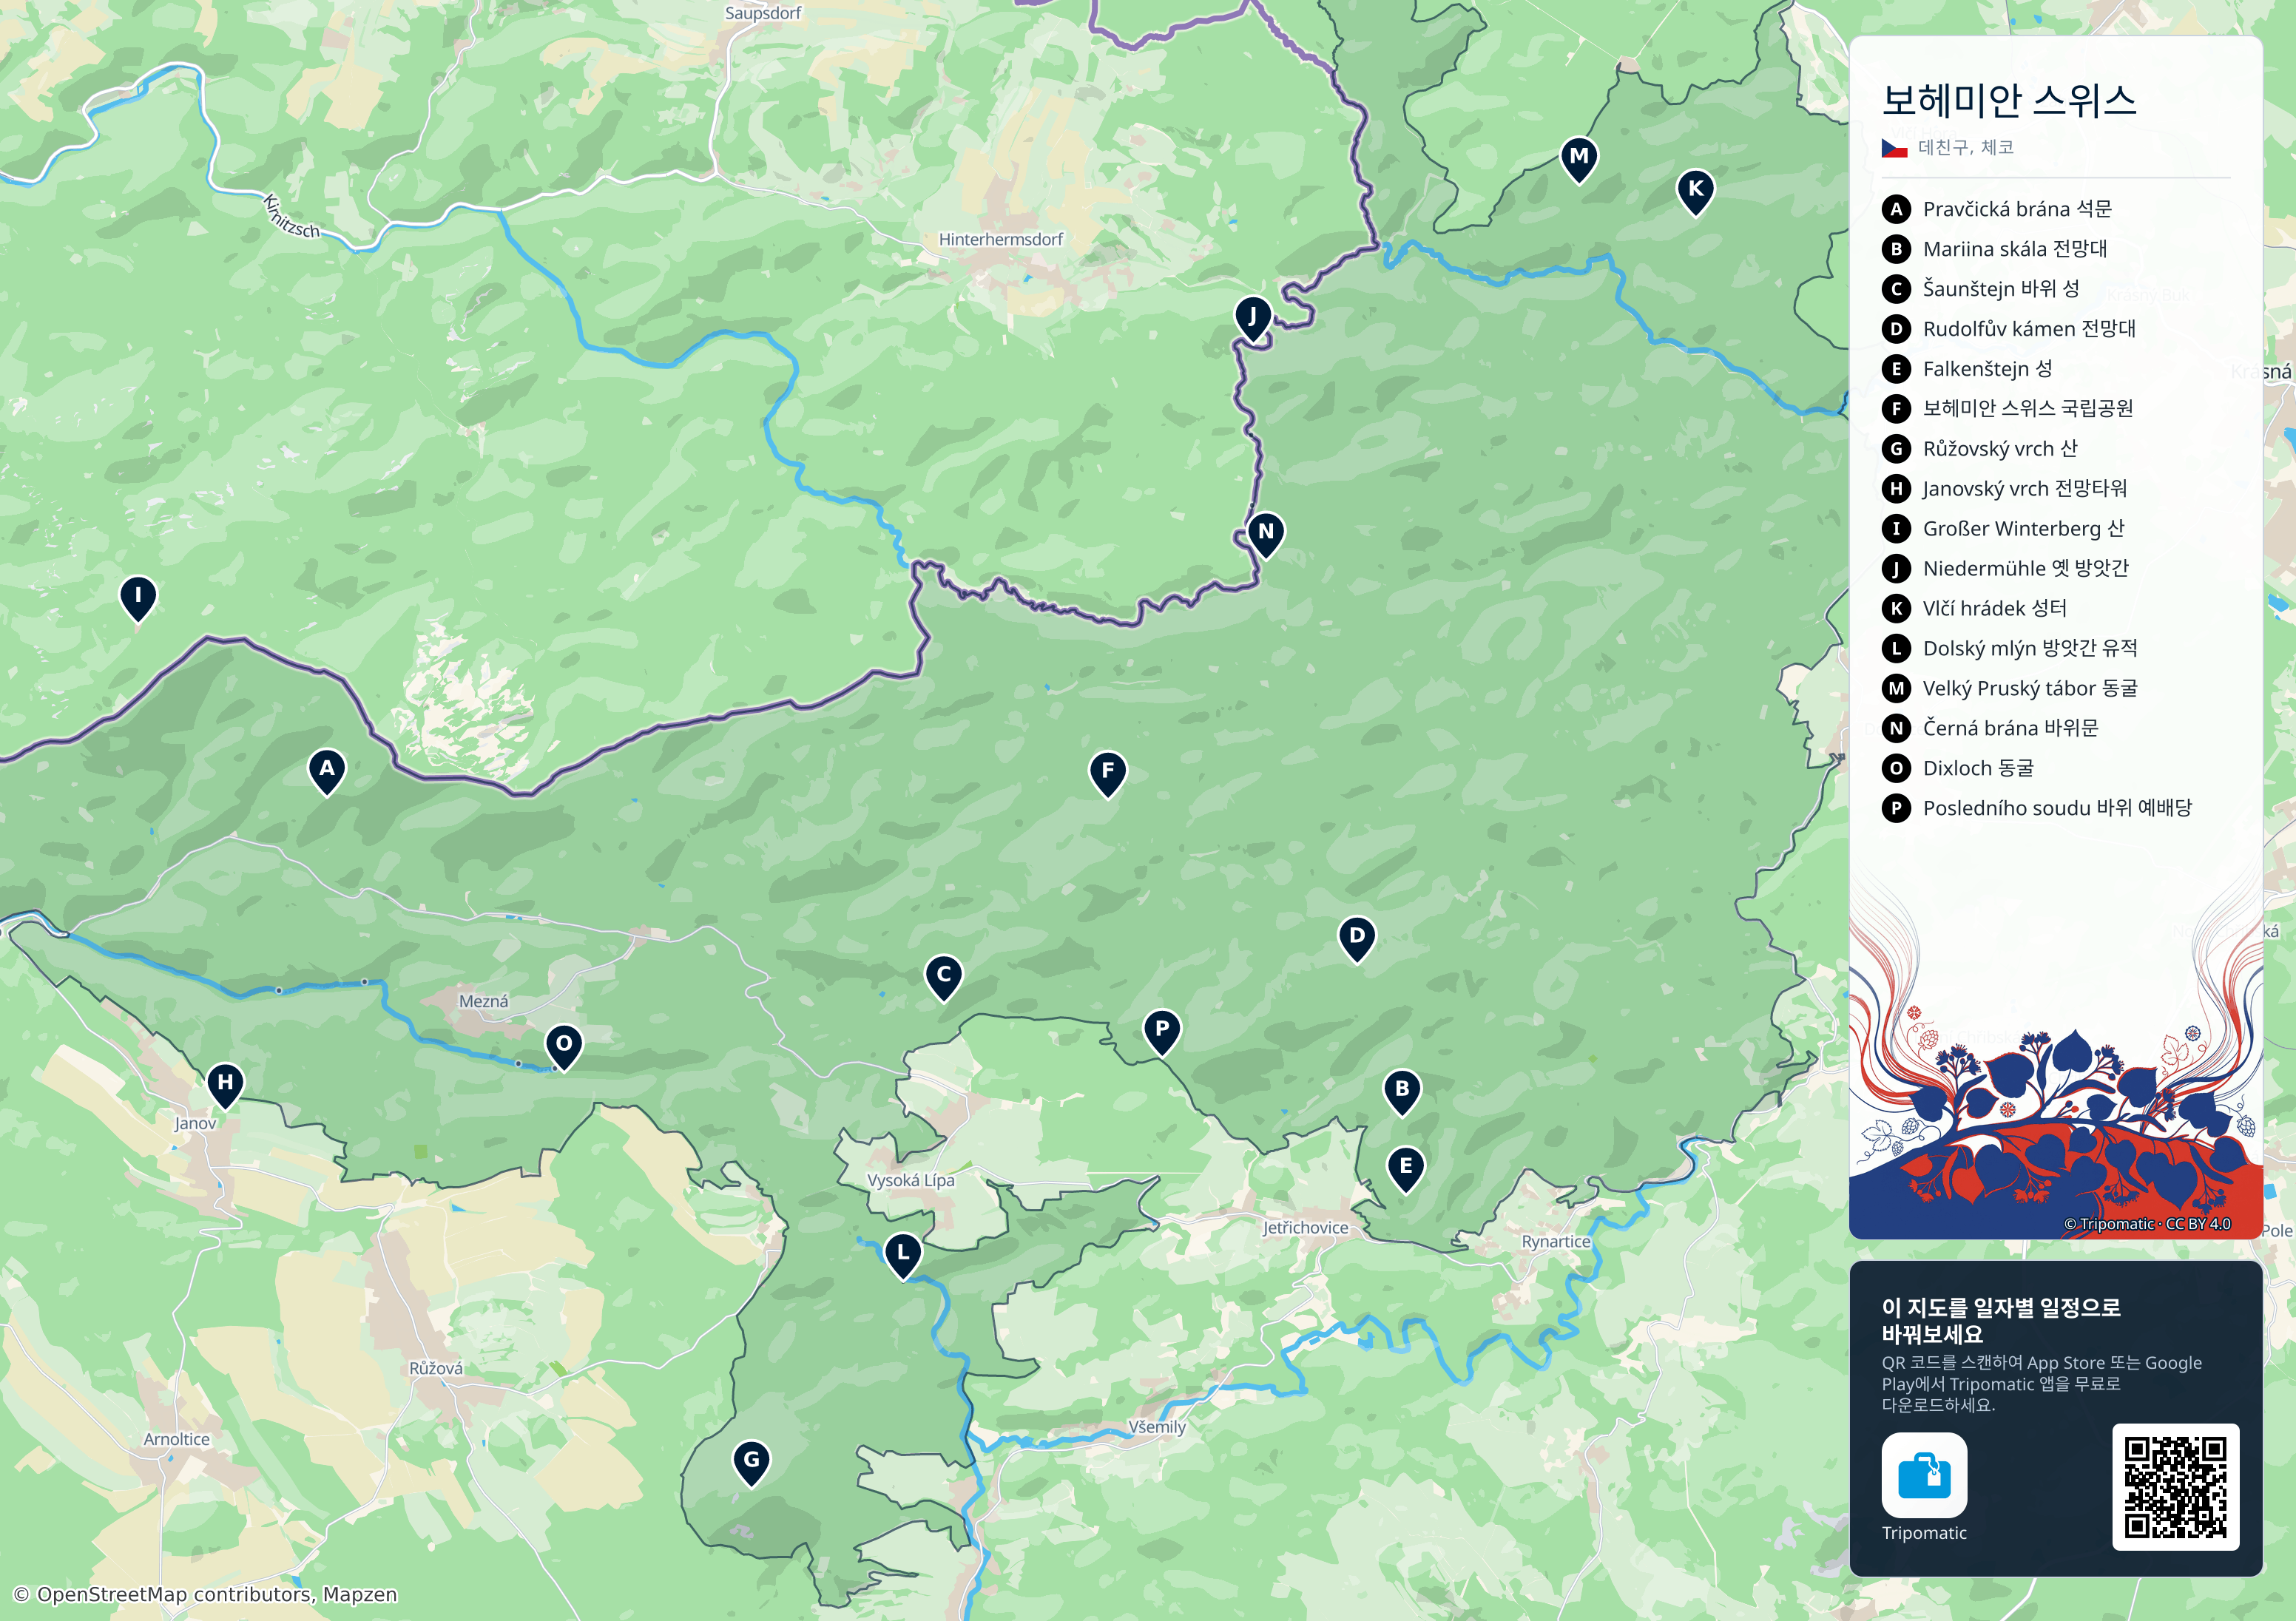Click map pin E above Jetřichovice
Viewport: 2296px width, 1621px height.
(1406, 1169)
